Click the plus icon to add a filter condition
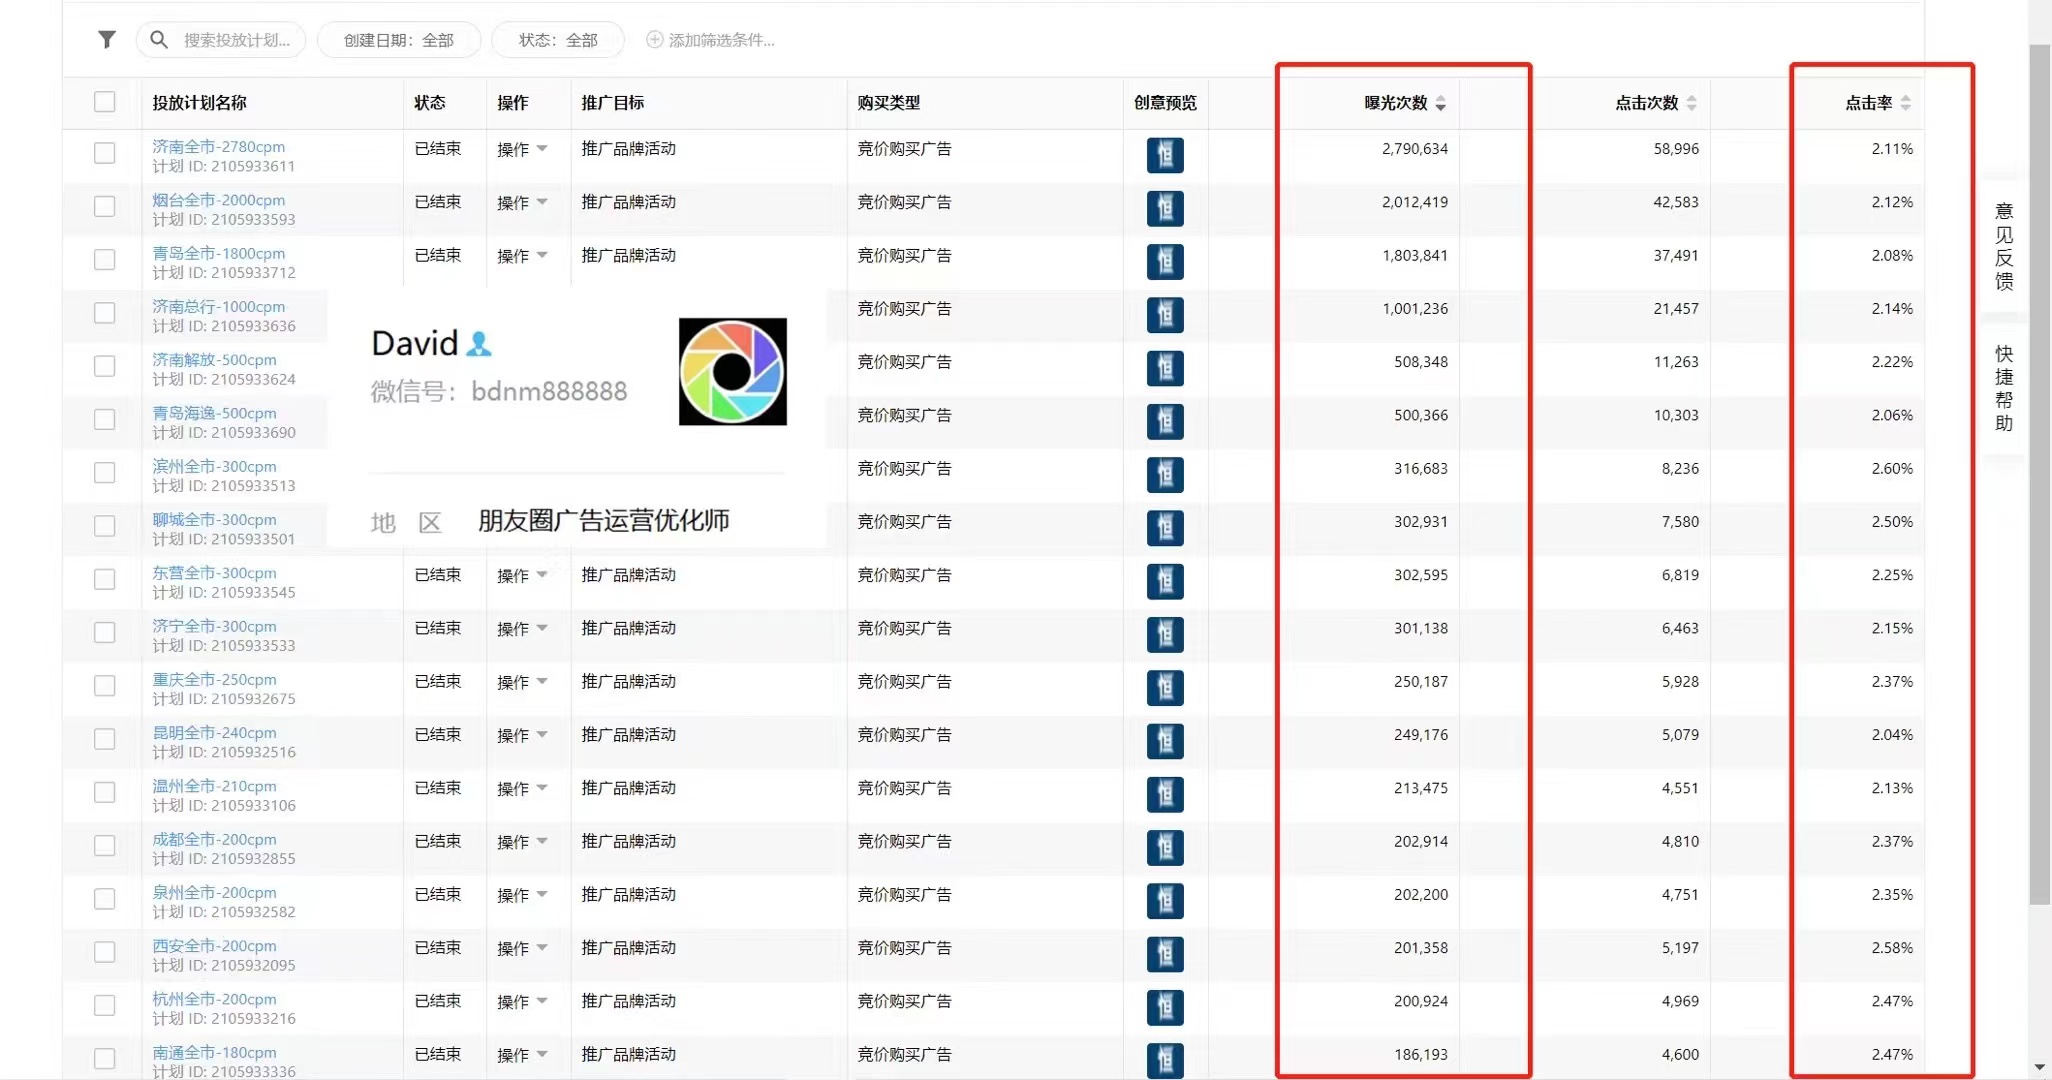 coord(654,40)
